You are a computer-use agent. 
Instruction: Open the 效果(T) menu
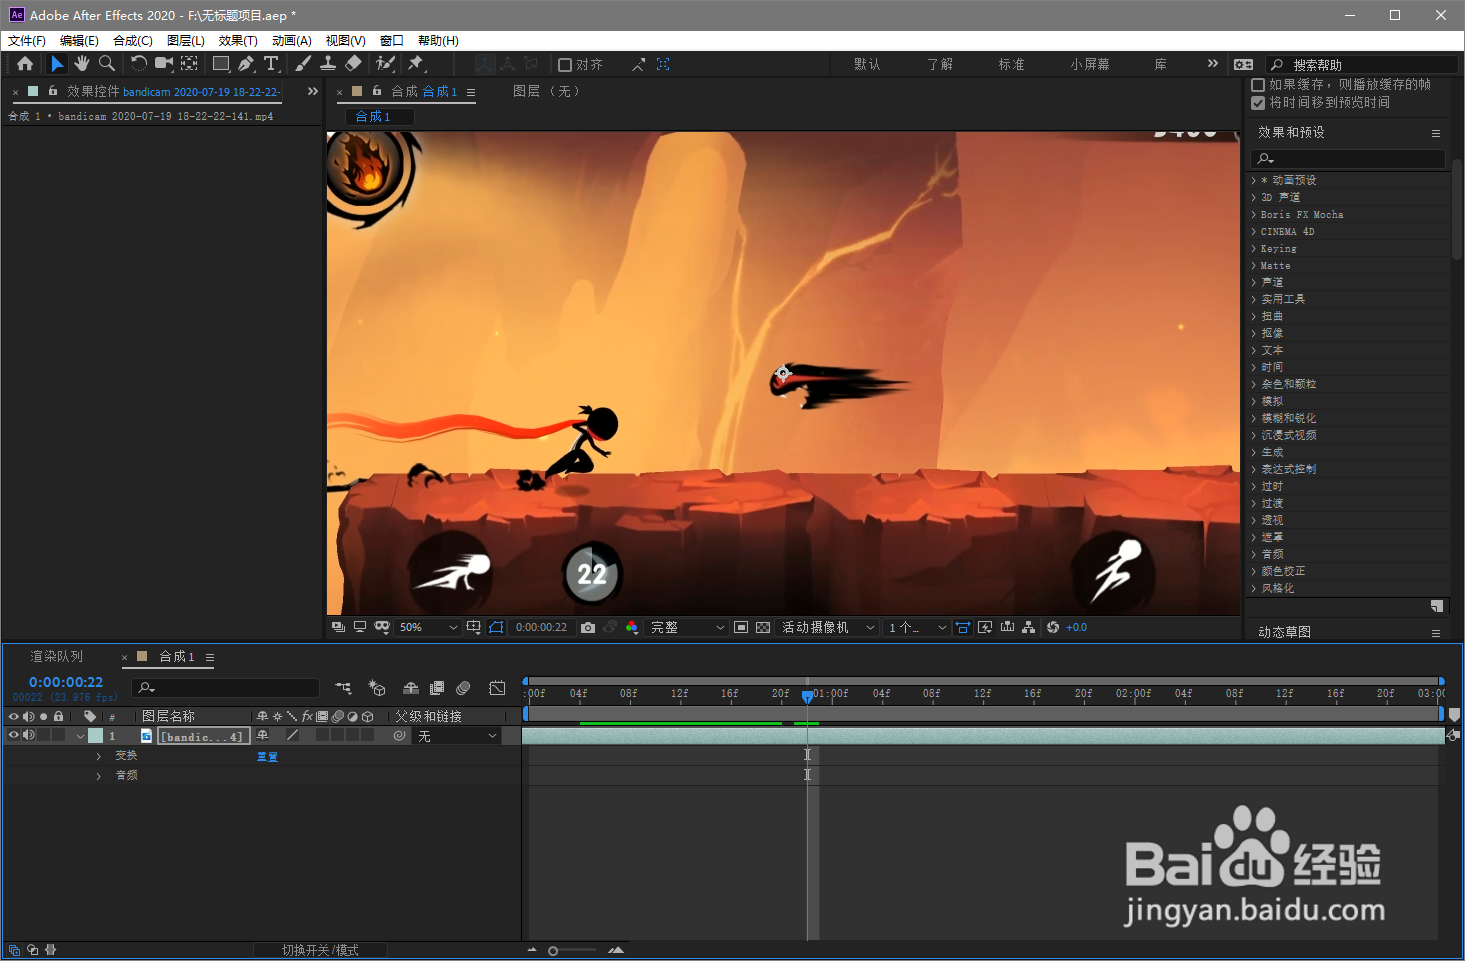(238, 41)
